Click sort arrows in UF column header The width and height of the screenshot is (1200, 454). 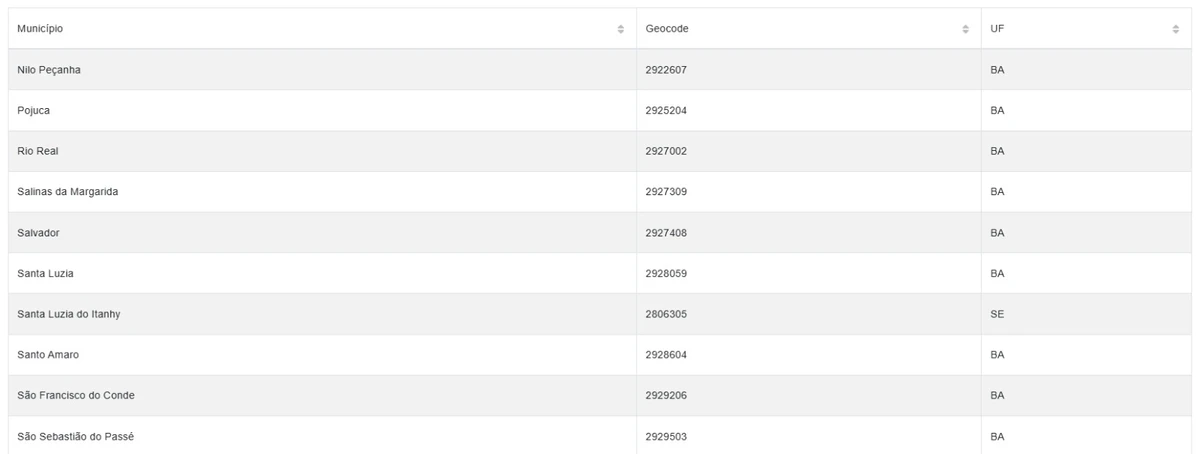1175,29
